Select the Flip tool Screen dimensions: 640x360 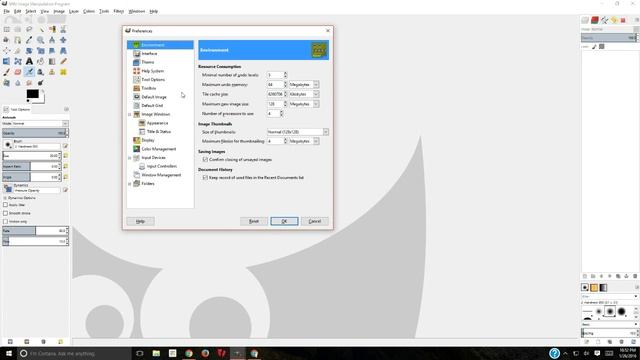[7, 61]
